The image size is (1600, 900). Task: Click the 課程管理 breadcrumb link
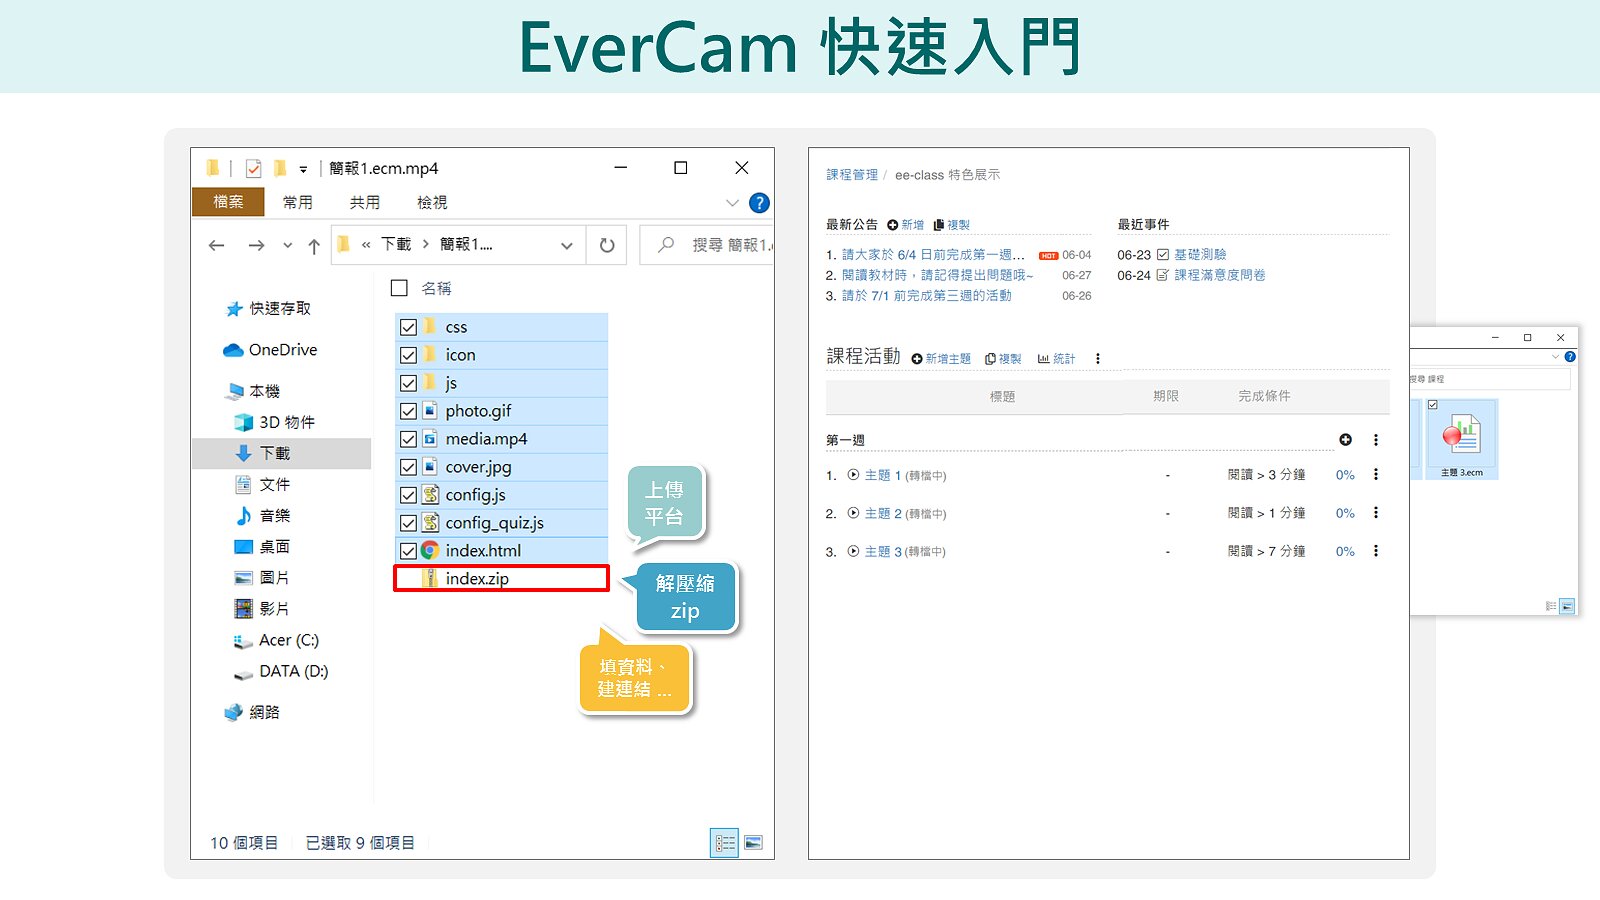(x=851, y=175)
